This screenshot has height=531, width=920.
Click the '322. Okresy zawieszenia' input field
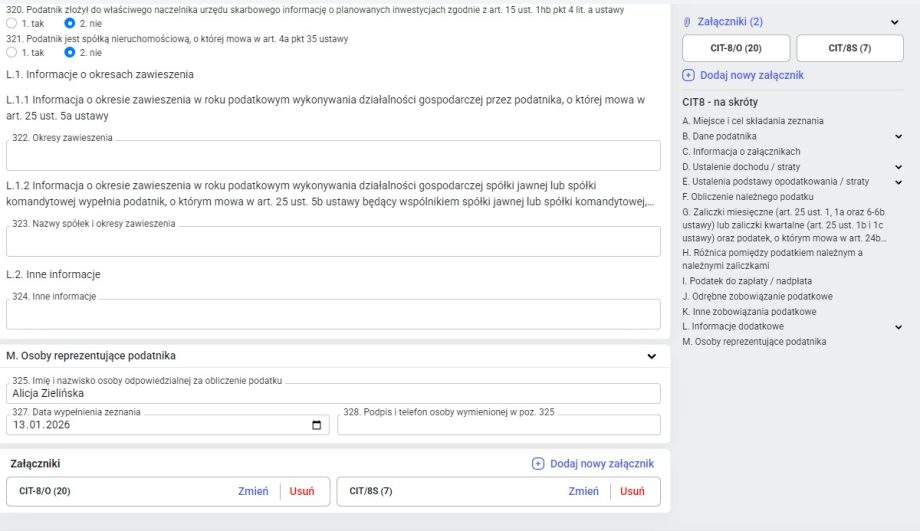(x=333, y=155)
